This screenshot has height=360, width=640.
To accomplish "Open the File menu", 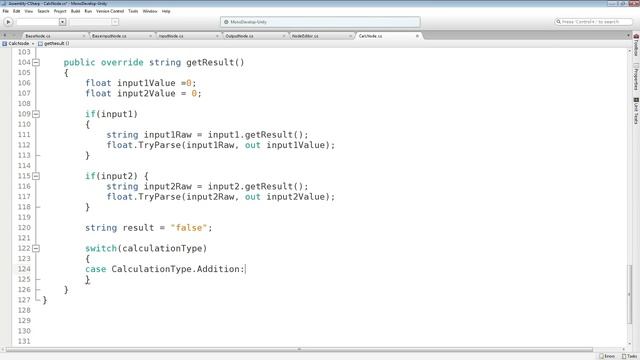I will pyautogui.click(x=6, y=11).
